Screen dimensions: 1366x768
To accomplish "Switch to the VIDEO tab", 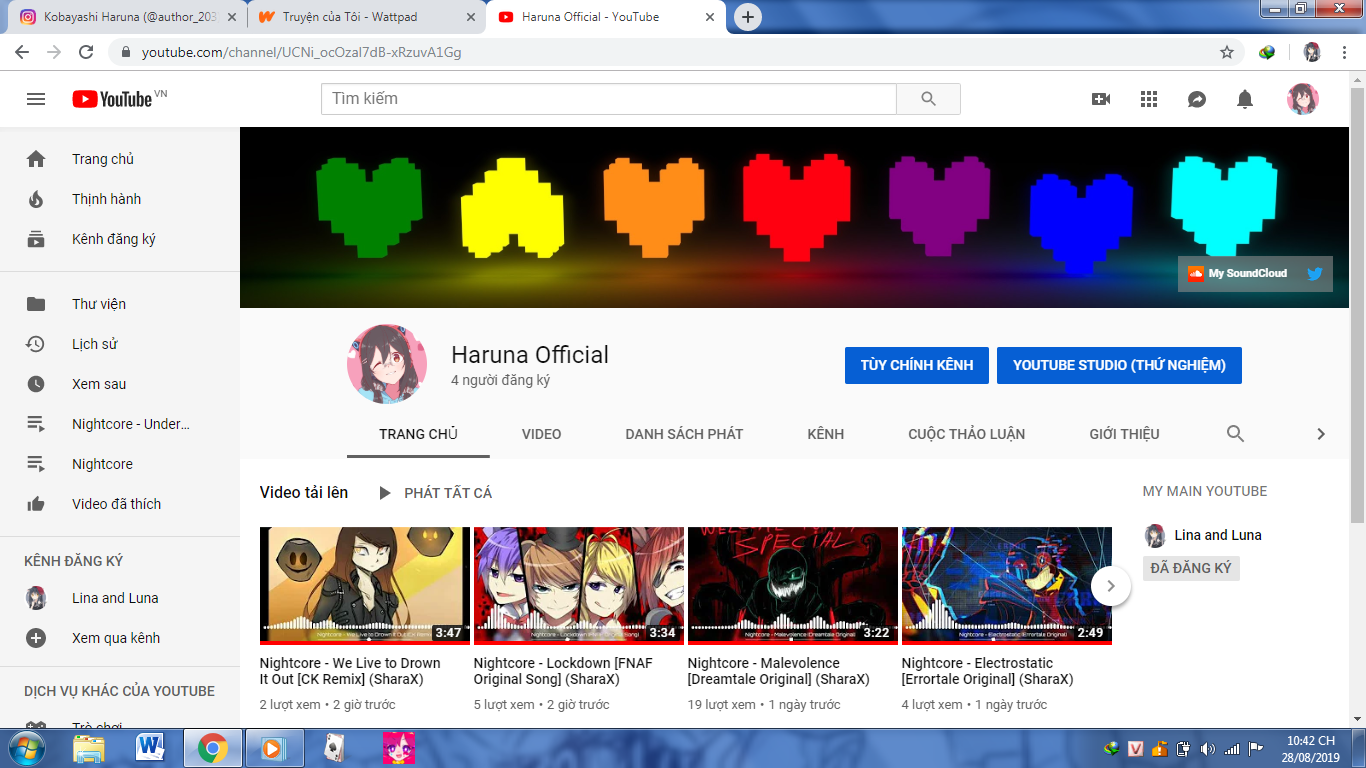I will [541, 434].
